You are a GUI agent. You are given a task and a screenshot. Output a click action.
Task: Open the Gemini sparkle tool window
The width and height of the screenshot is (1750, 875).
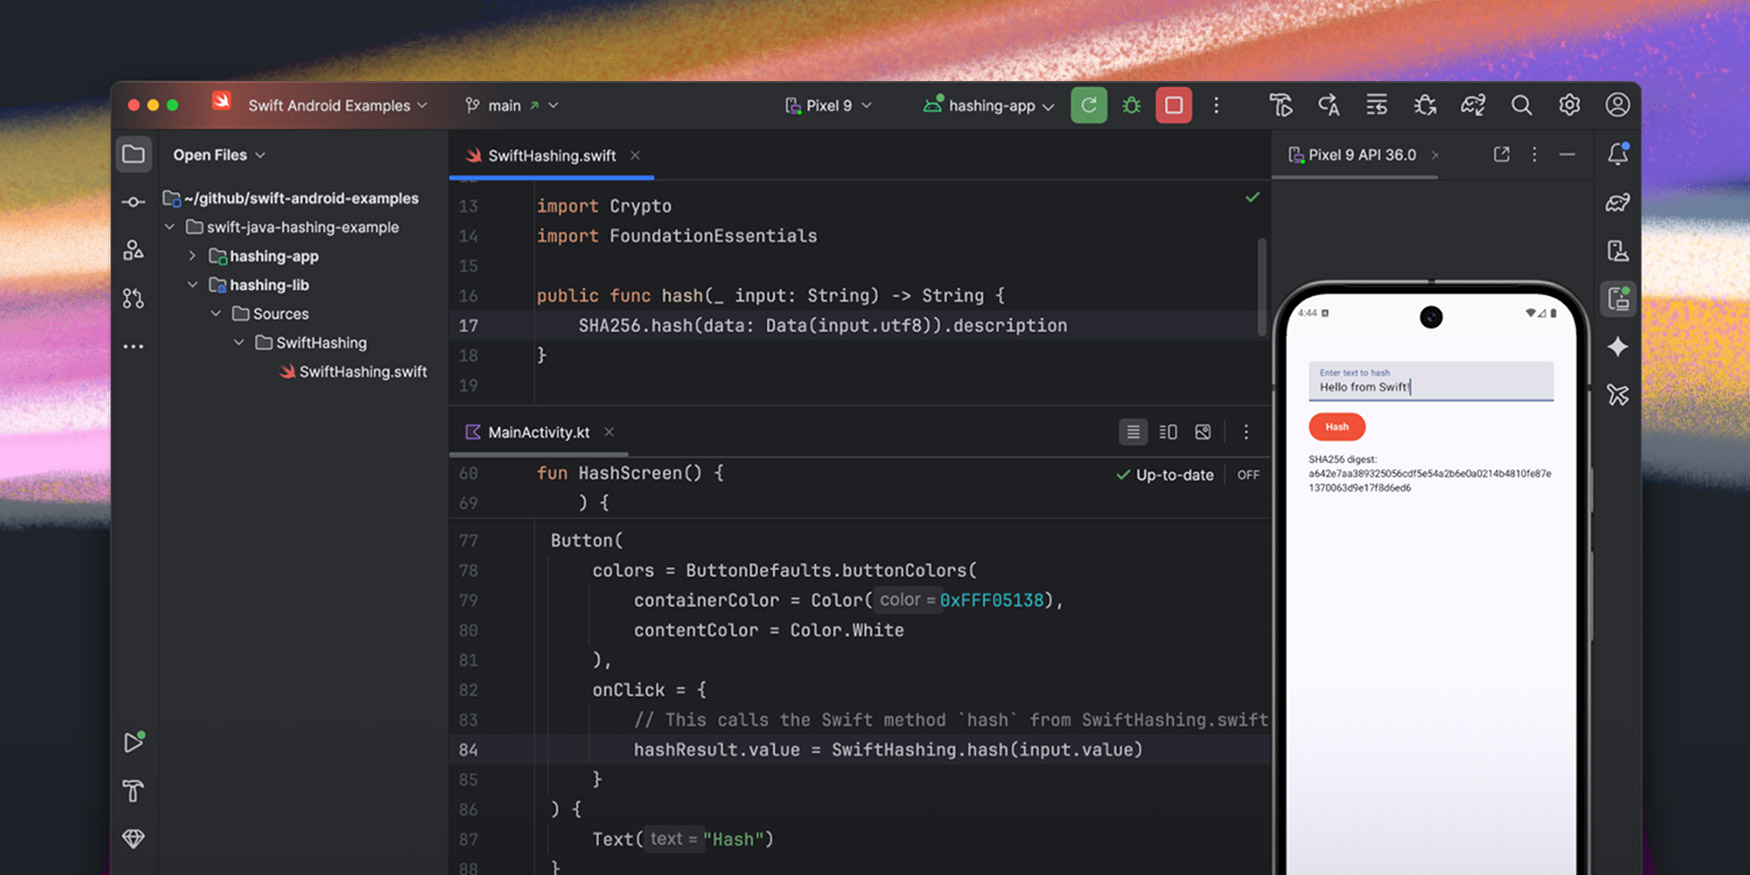[x=1617, y=347]
